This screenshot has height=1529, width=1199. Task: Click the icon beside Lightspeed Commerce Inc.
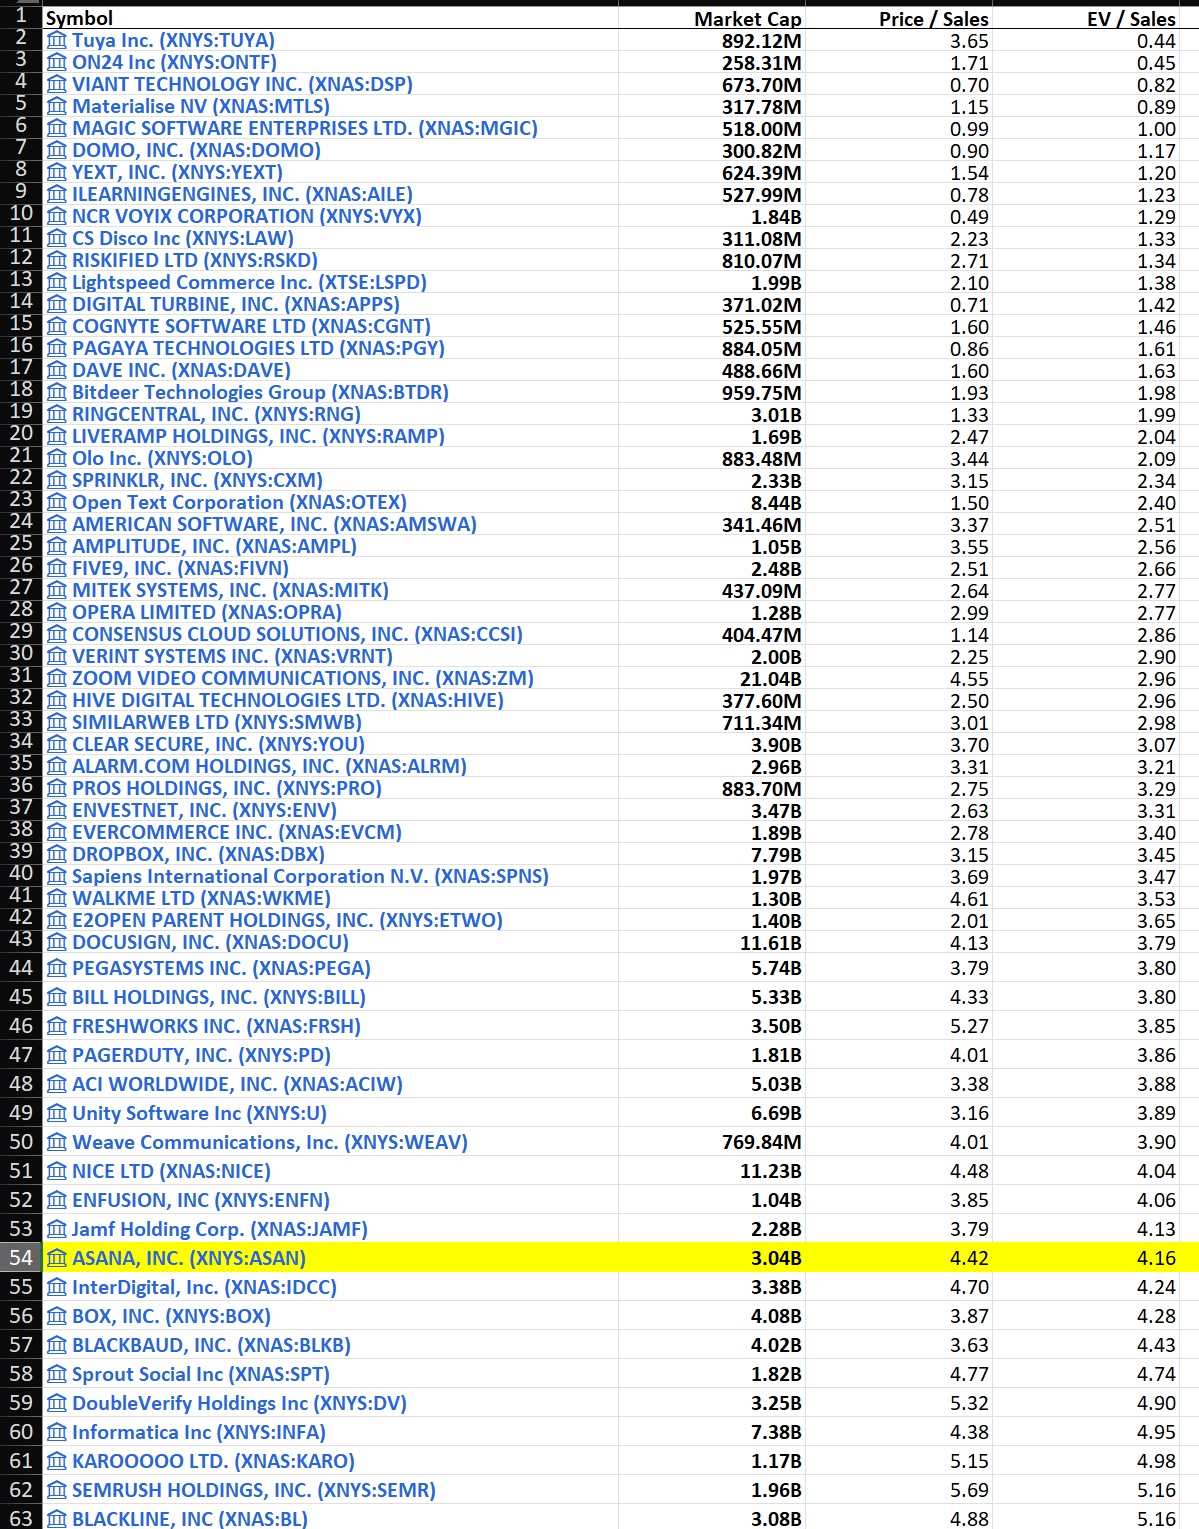(x=57, y=282)
